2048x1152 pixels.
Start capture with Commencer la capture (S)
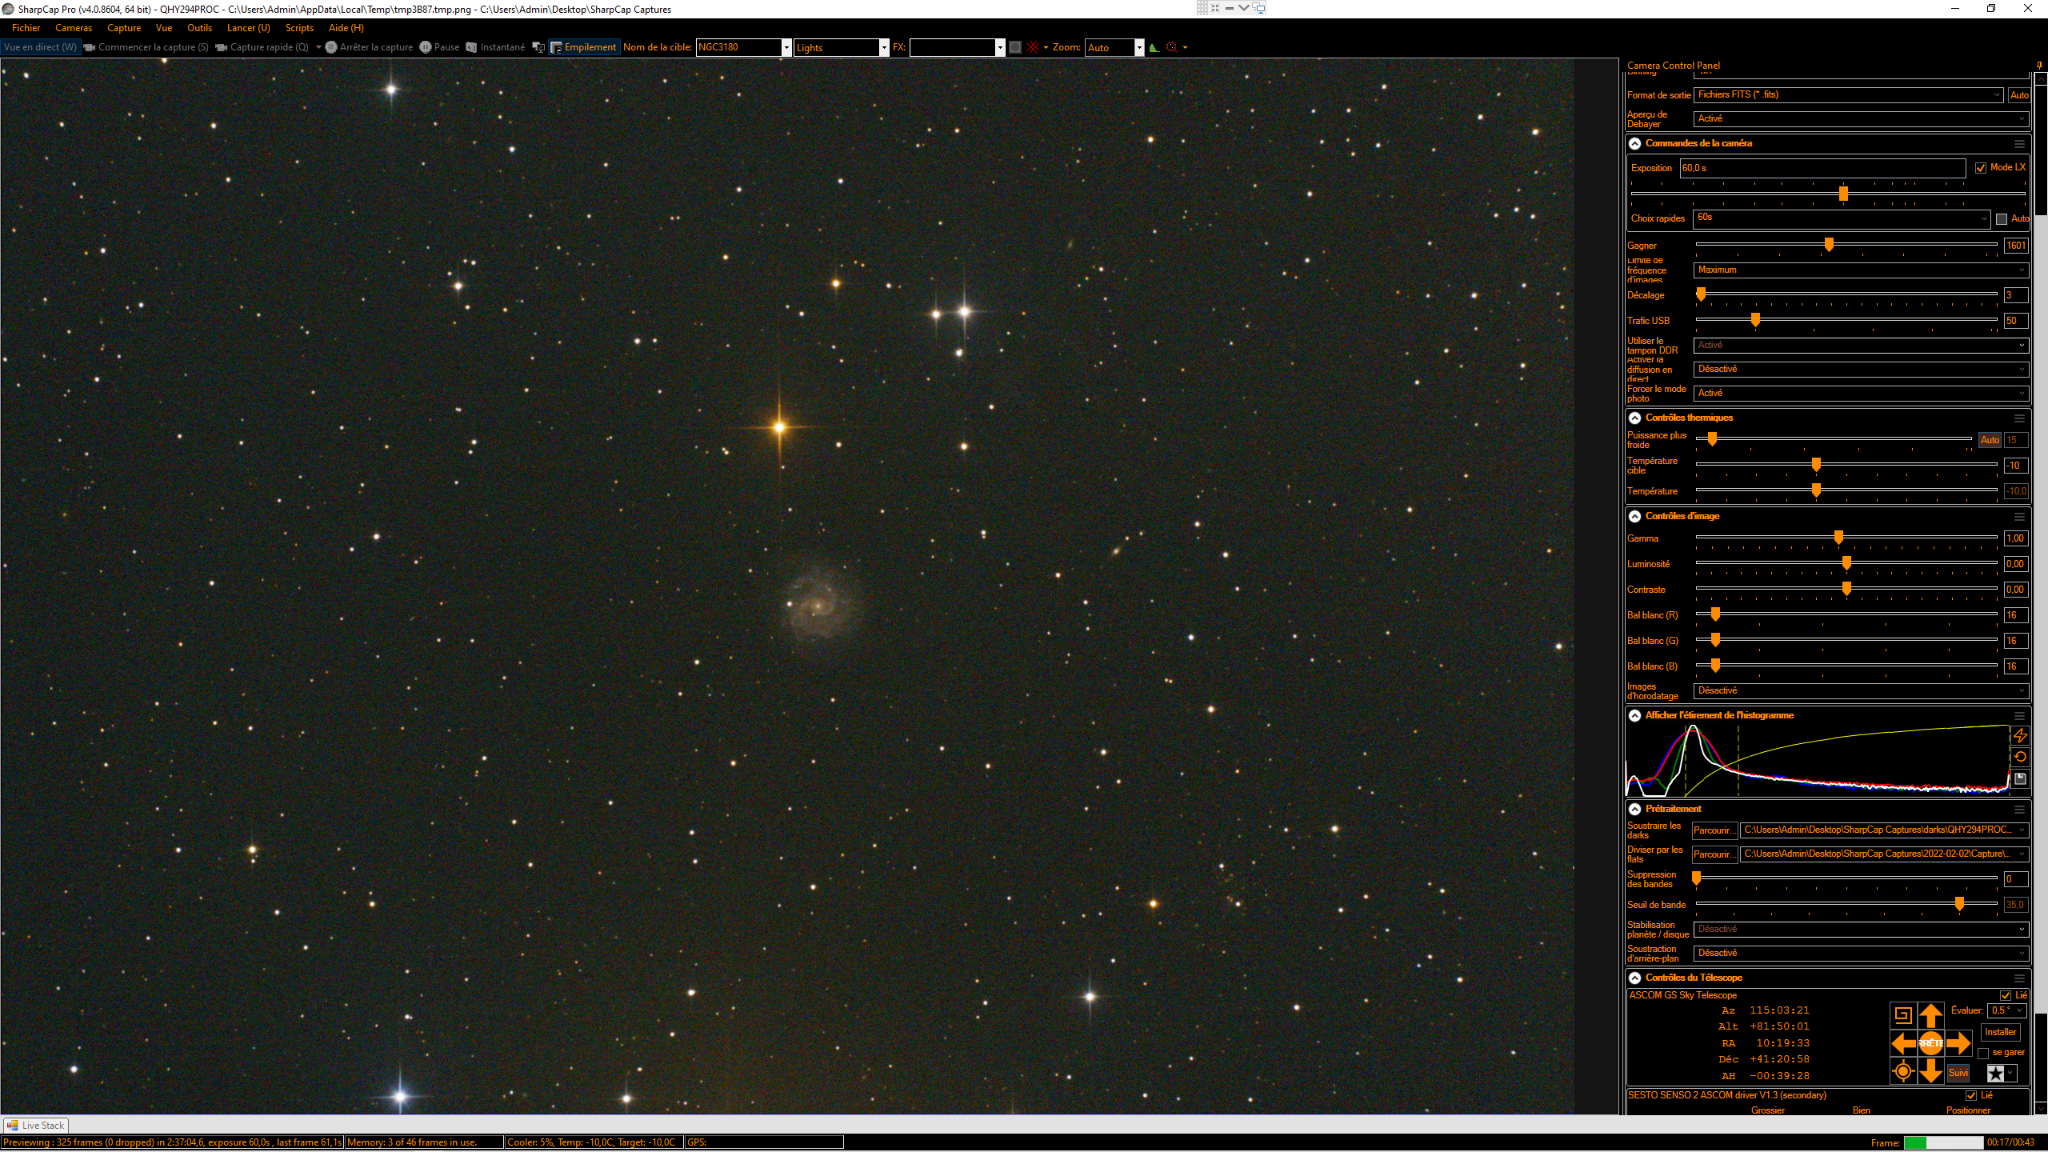[x=146, y=47]
